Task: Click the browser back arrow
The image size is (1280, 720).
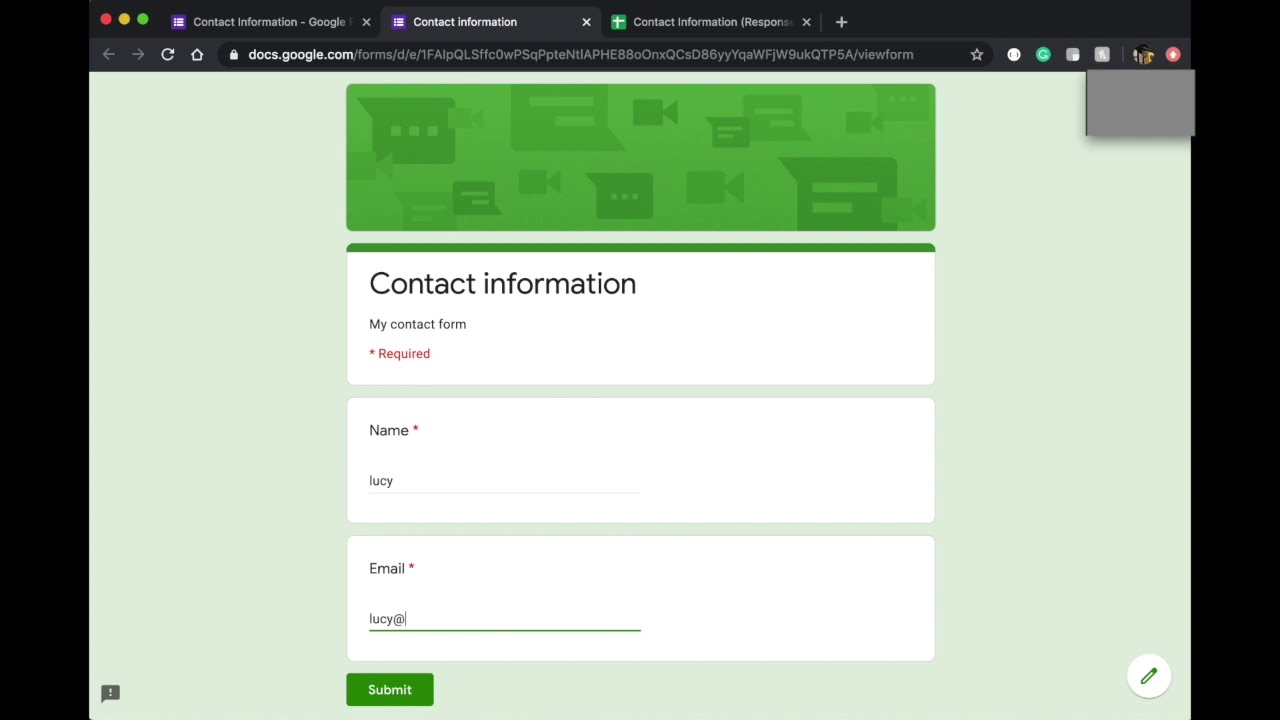Action: pos(109,54)
